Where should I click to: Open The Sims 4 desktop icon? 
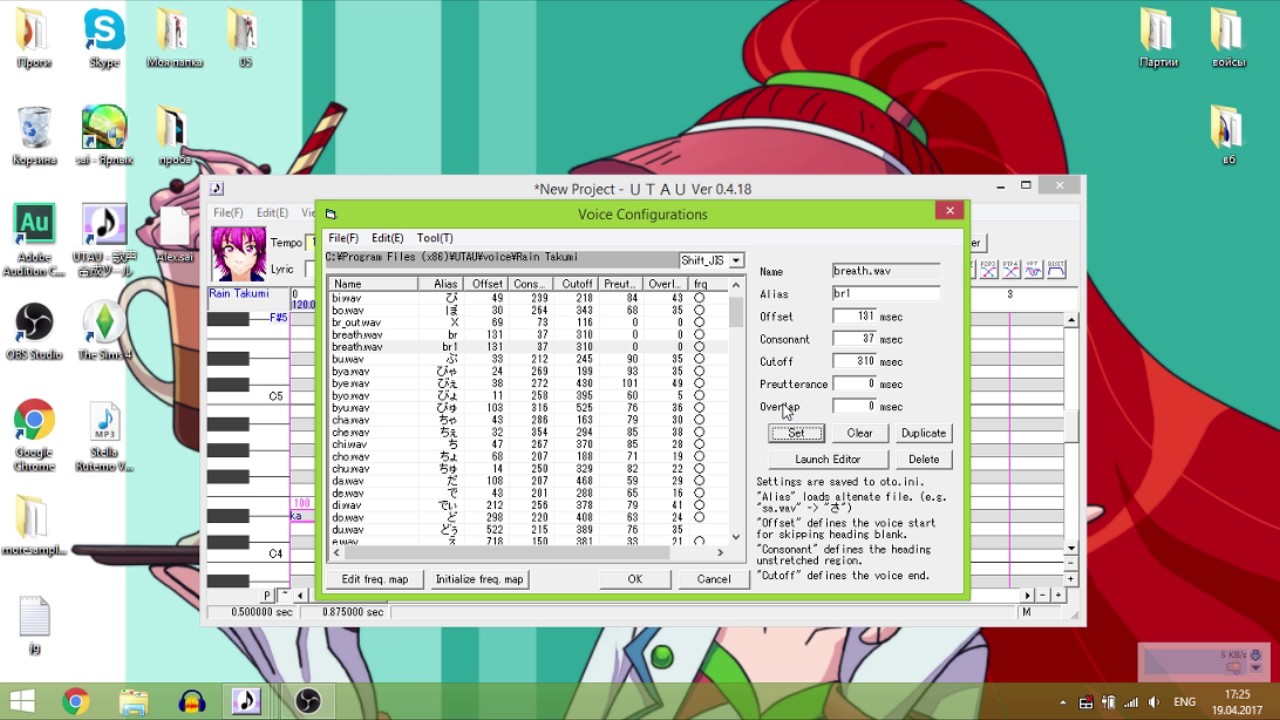point(104,331)
